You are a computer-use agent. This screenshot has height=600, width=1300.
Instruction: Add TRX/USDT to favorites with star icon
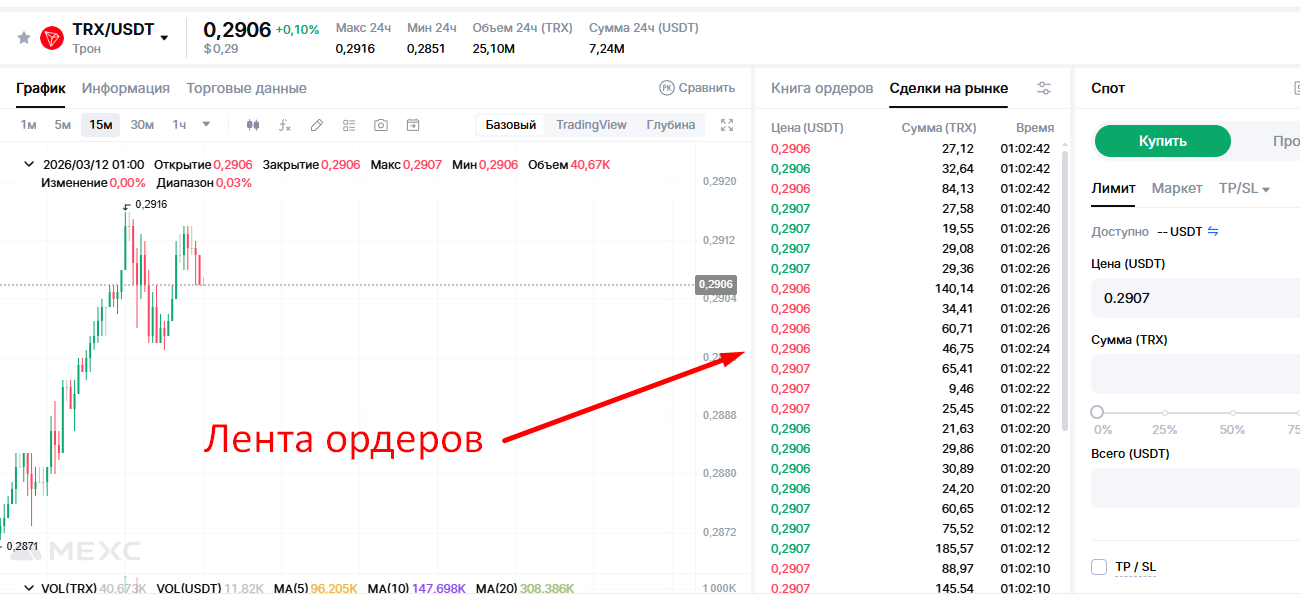click(24, 38)
